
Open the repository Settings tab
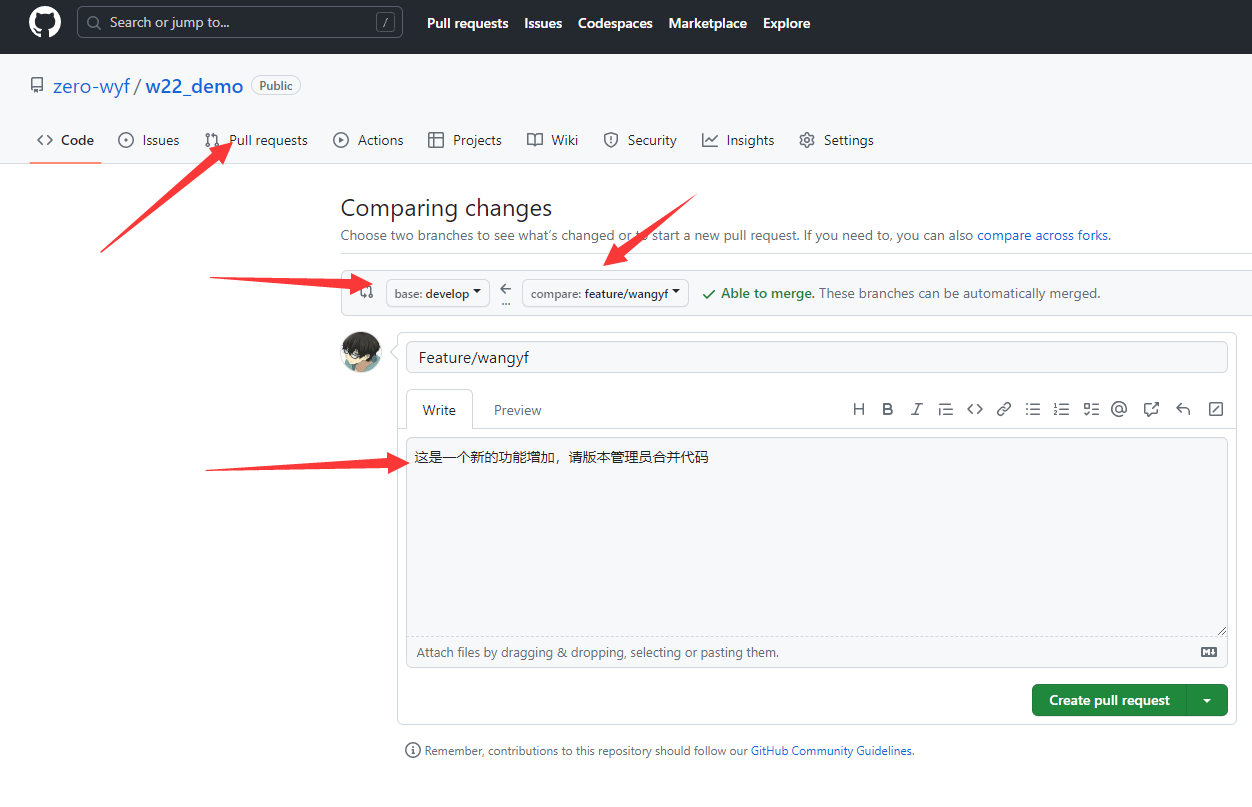[x=836, y=140]
